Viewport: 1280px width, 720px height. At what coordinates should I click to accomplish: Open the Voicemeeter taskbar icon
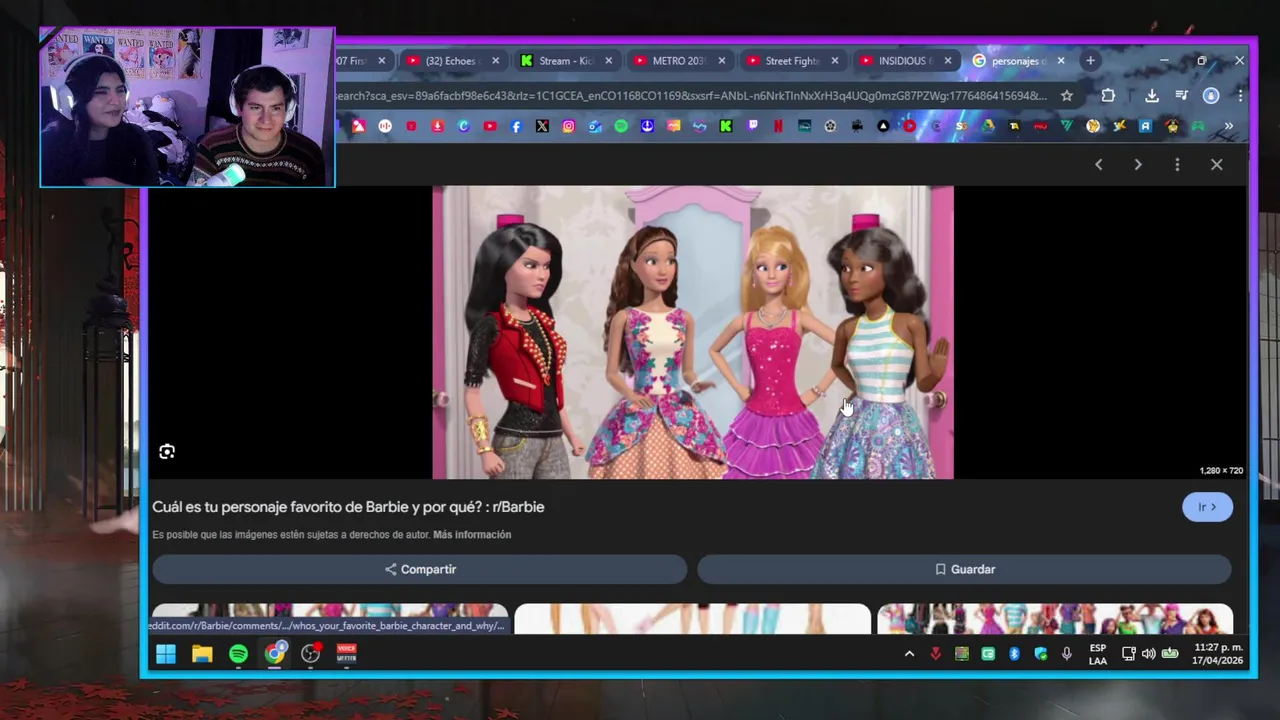[347, 654]
